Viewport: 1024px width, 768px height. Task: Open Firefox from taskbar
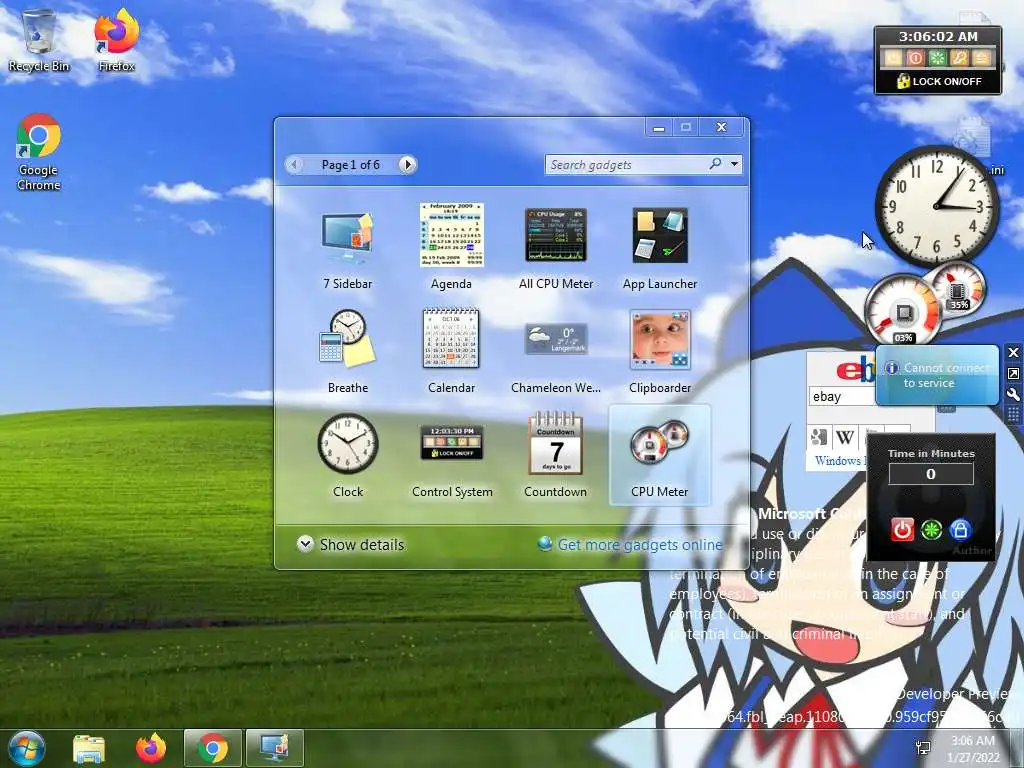[151, 748]
